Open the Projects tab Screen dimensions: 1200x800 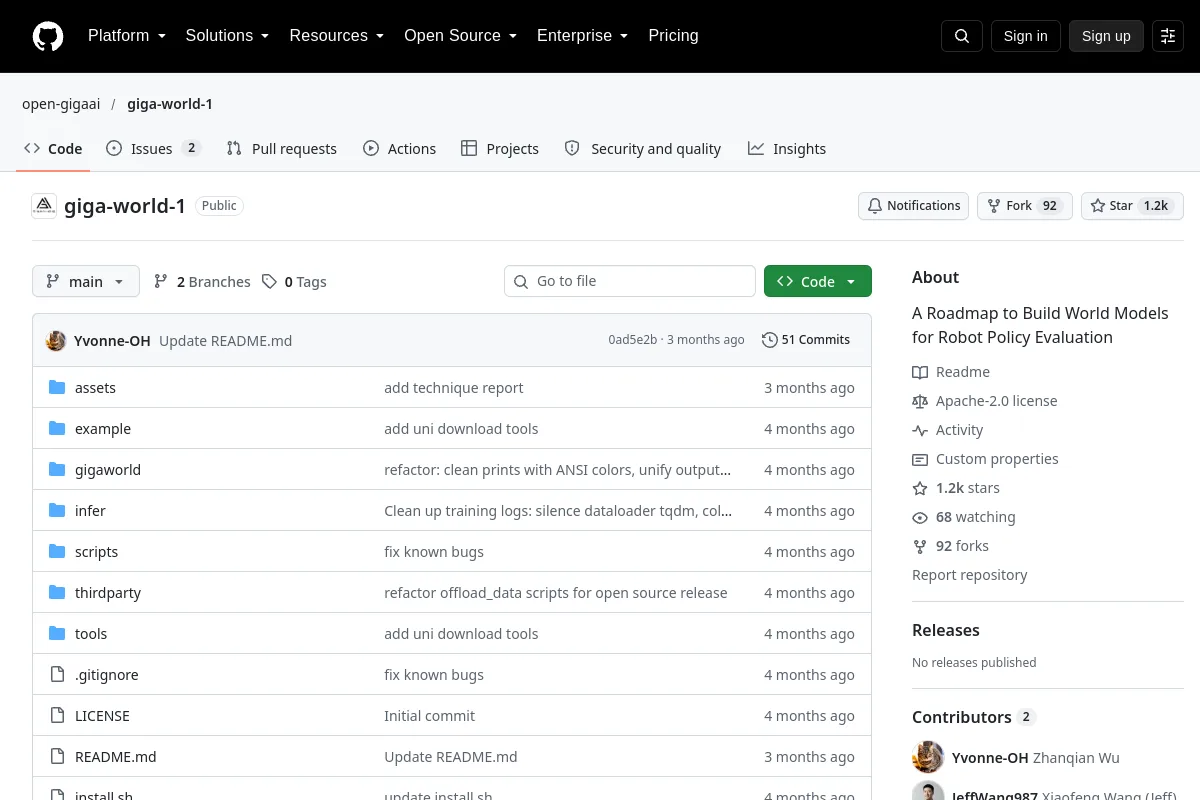[500, 148]
